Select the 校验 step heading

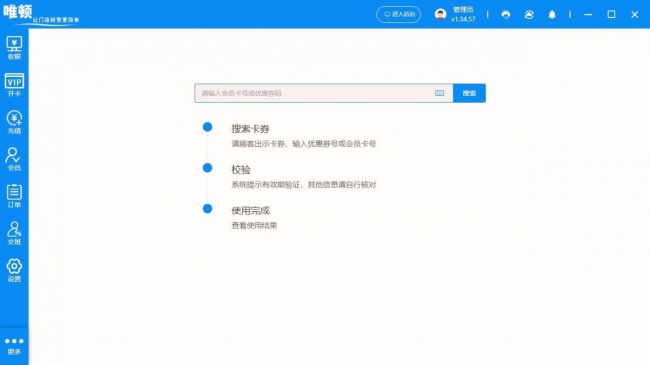click(x=241, y=170)
